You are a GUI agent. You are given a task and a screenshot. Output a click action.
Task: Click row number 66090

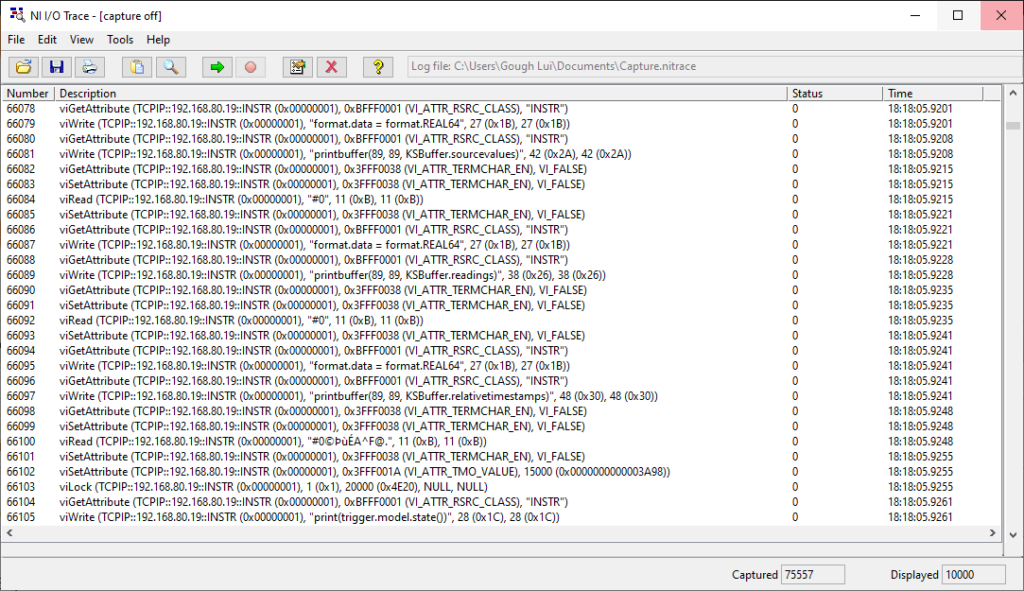click(x=21, y=290)
